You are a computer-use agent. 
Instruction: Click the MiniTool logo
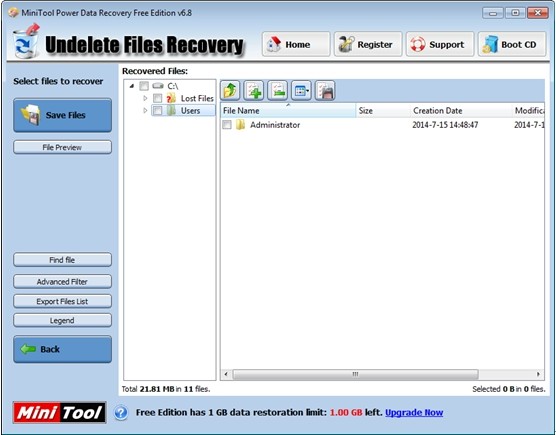60,412
